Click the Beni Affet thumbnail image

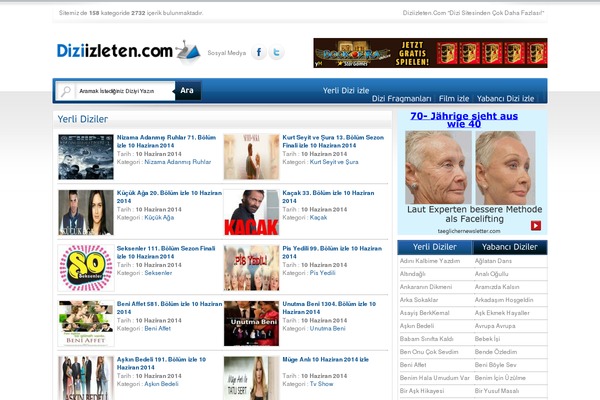tap(86, 323)
